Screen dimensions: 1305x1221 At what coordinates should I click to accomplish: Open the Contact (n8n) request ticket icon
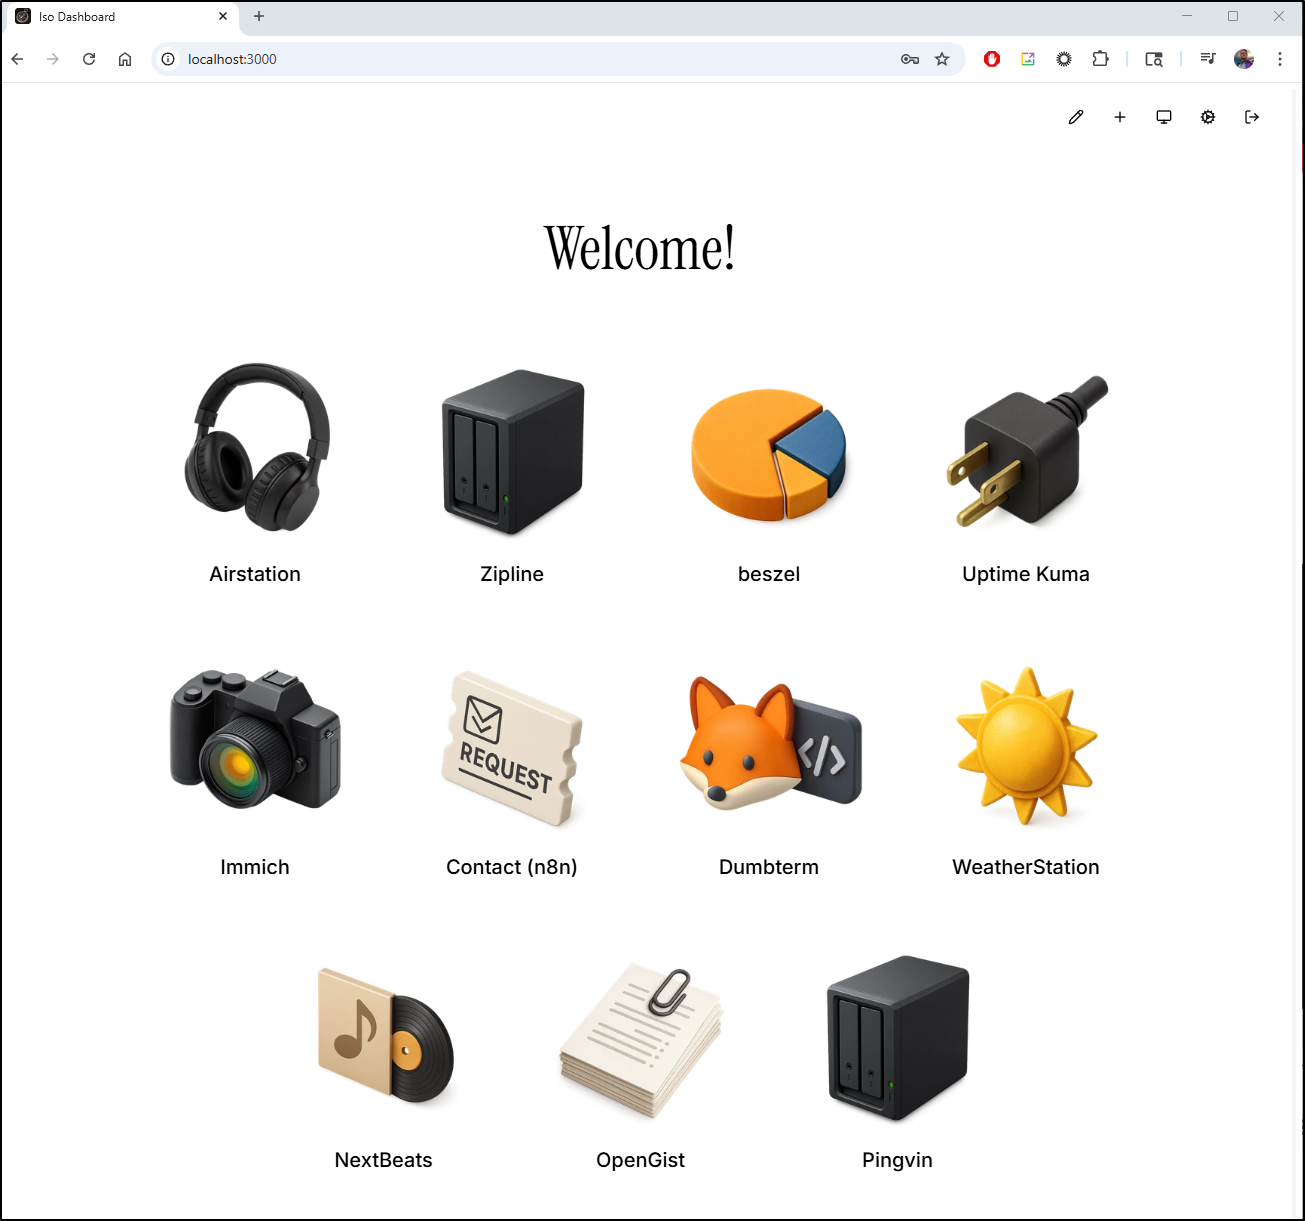click(512, 748)
